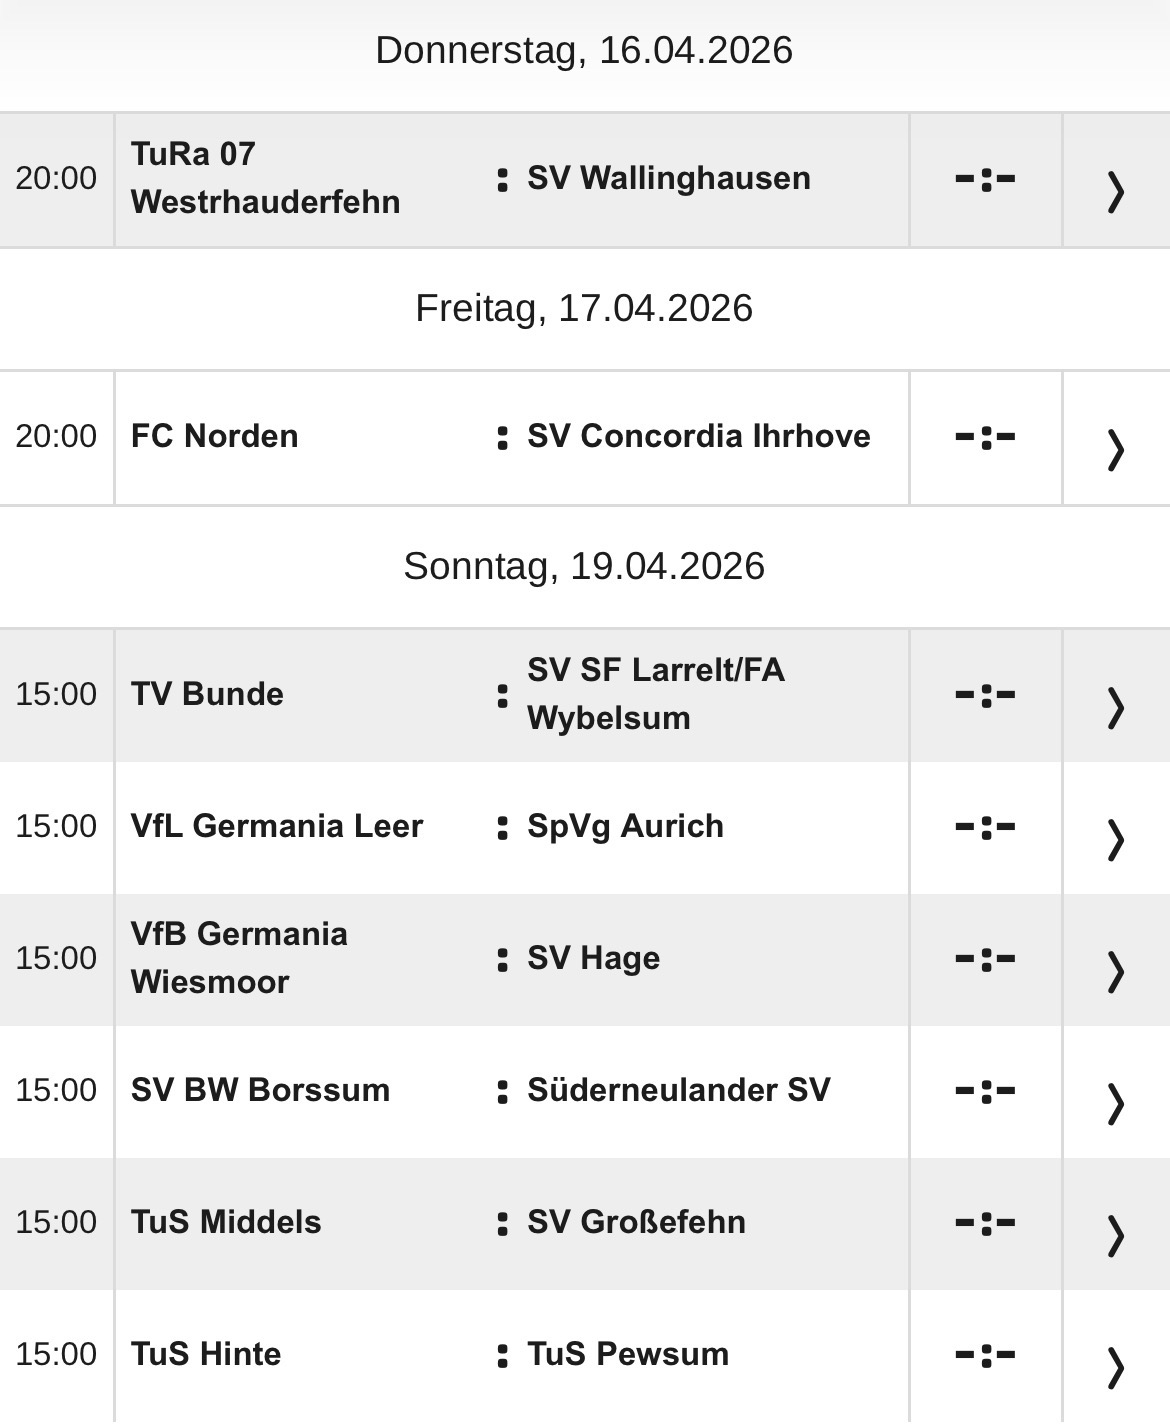Click the FC Norden team name

tap(214, 436)
